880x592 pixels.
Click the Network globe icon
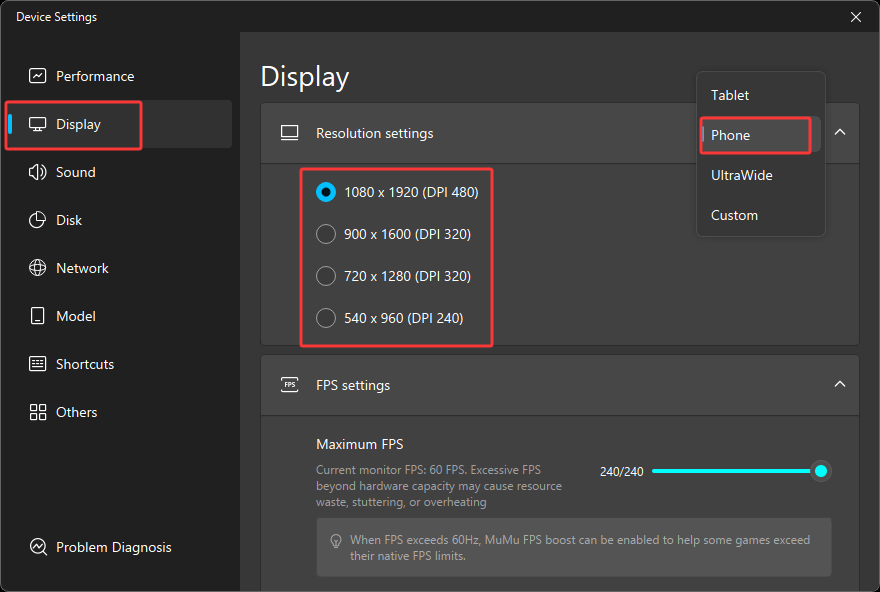[x=38, y=268]
